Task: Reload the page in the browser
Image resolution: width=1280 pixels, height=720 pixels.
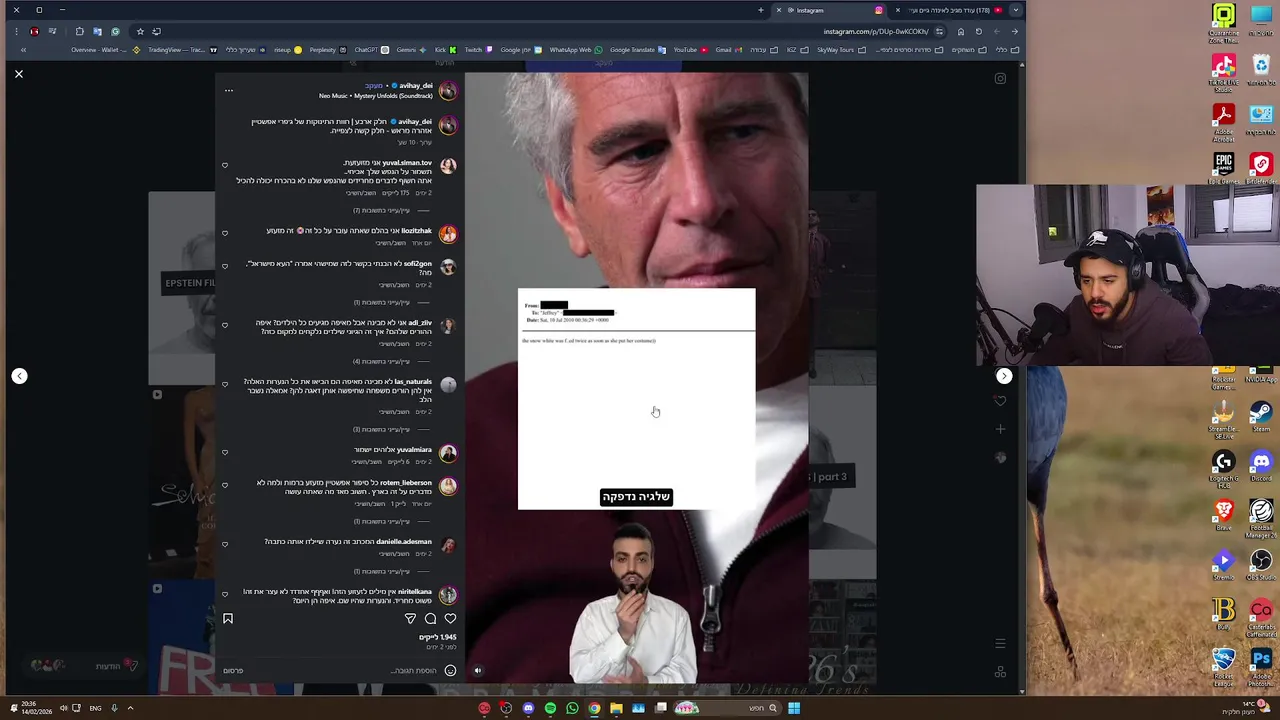Action: pyautogui.click(x=978, y=31)
